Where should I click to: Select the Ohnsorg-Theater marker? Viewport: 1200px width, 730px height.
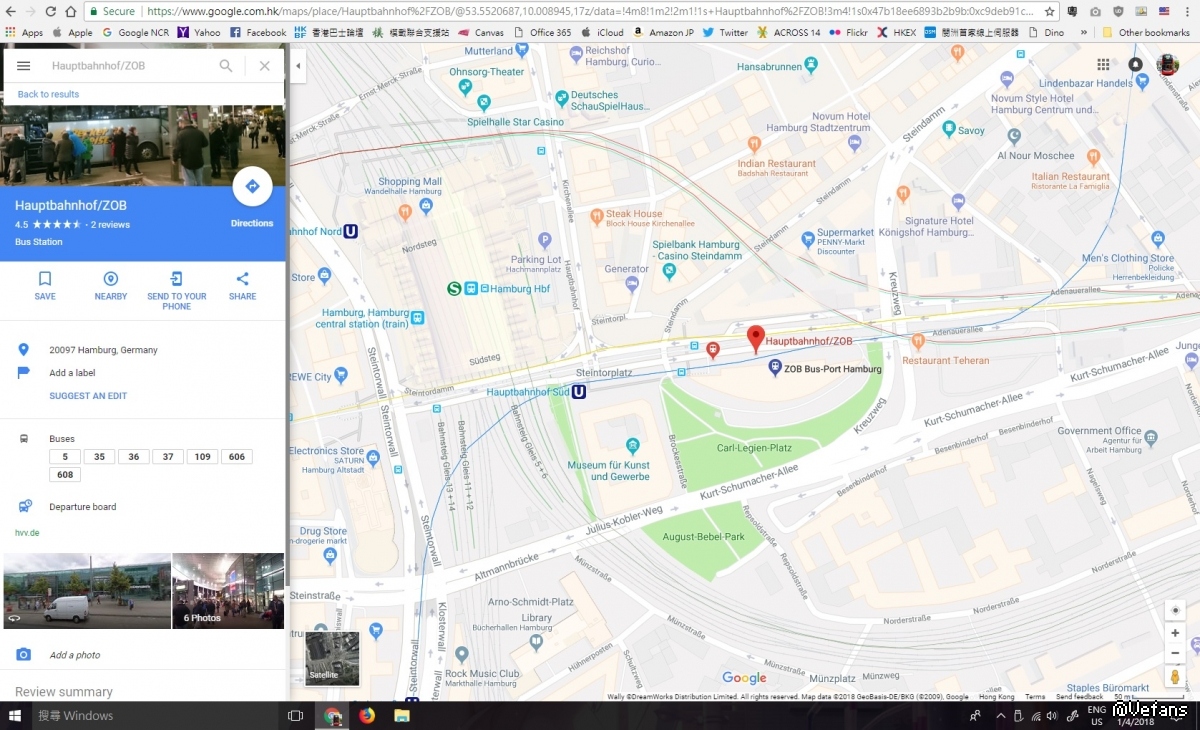(x=464, y=86)
